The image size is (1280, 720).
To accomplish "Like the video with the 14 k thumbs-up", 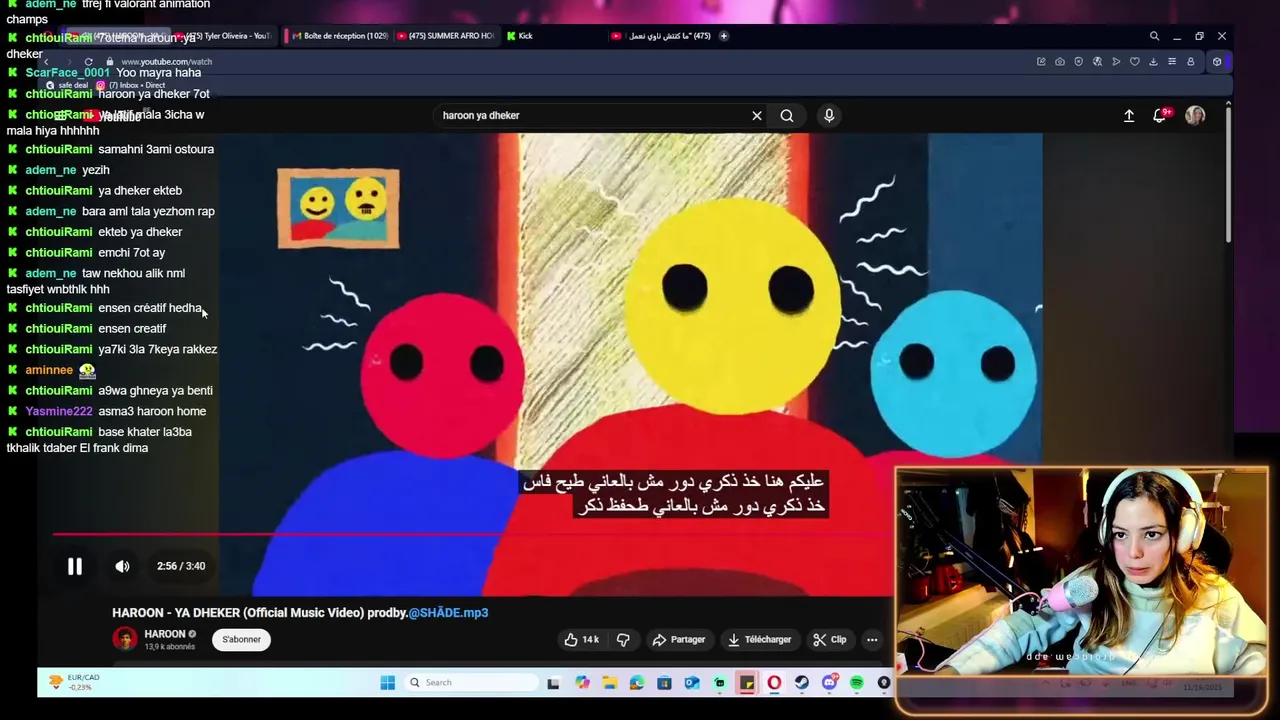I will 582,640.
